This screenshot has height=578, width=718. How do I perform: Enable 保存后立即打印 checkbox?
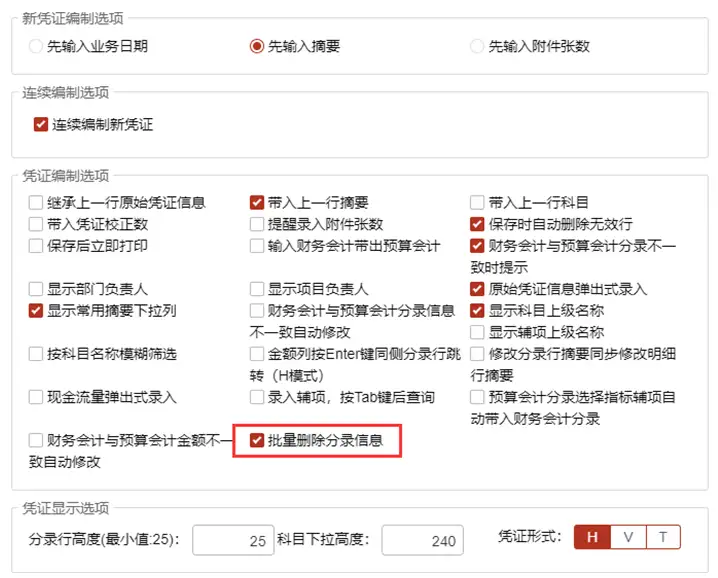tap(36, 246)
